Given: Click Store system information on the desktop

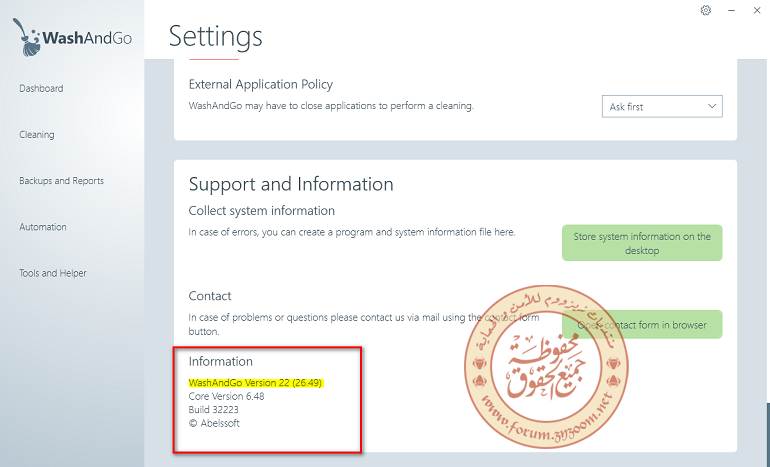Looking at the screenshot, I should tap(642, 243).
